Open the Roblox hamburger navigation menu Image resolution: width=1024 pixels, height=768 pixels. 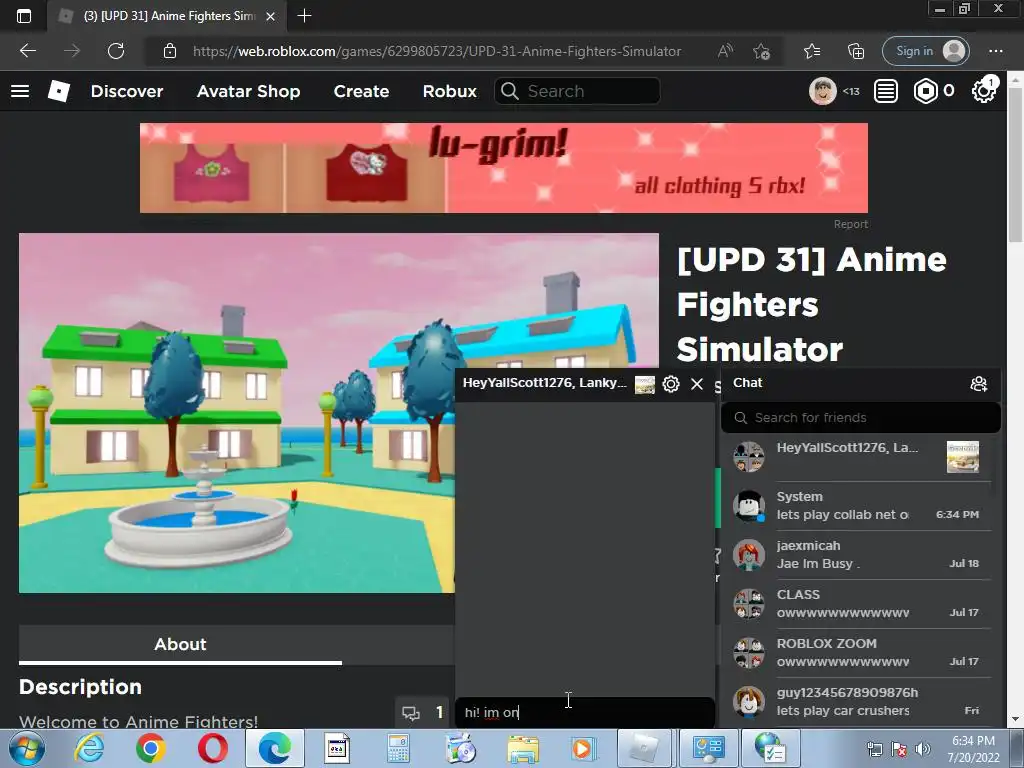pyautogui.click(x=20, y=91)
